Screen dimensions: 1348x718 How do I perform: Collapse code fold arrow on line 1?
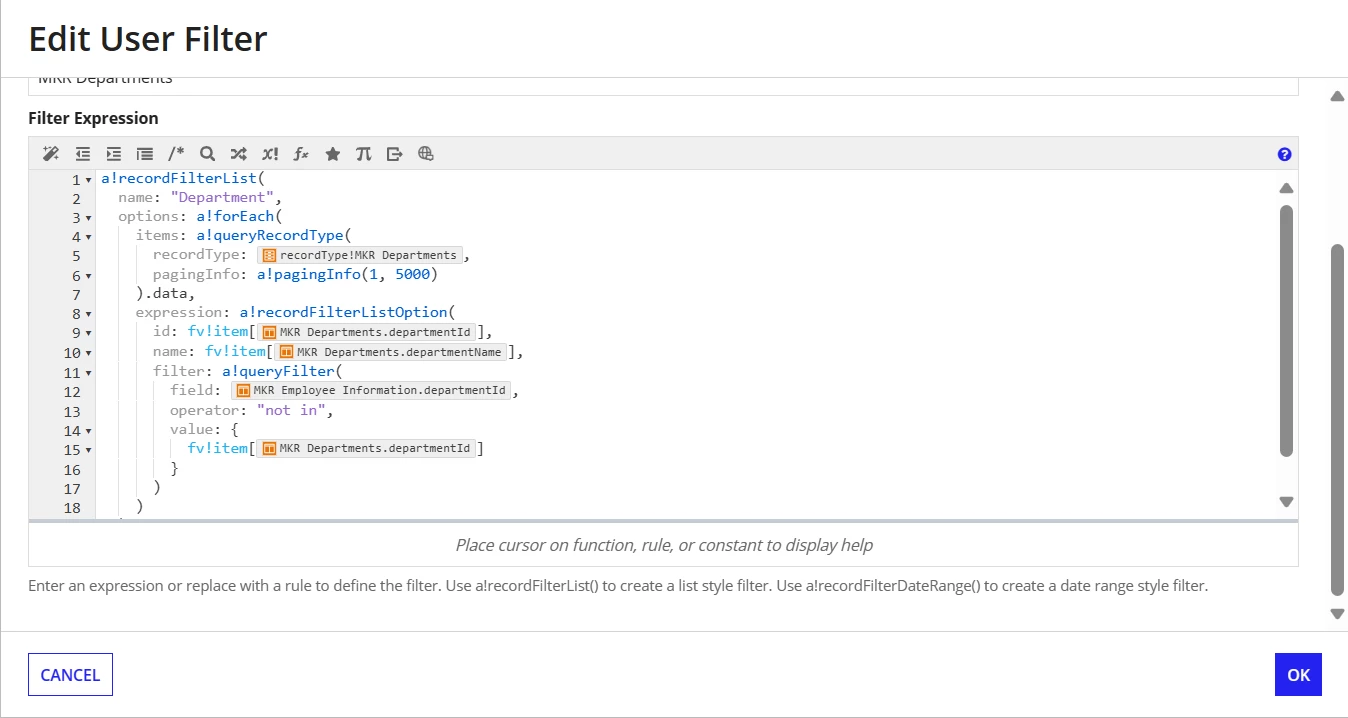(89, 180)
